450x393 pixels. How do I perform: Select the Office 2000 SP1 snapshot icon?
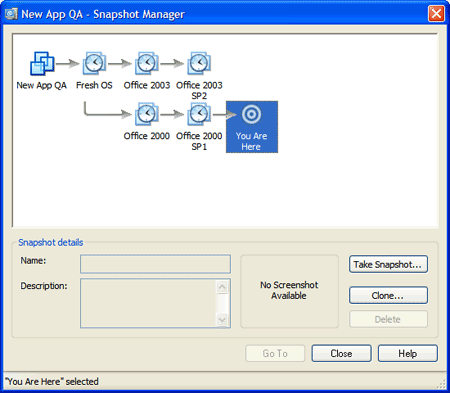coord(199,114)
